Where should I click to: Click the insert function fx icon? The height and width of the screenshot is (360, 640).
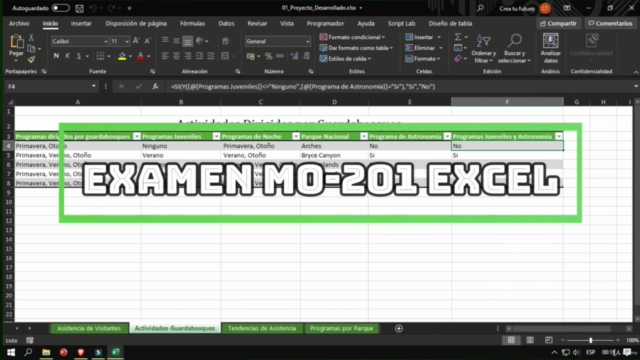point(155,87)
